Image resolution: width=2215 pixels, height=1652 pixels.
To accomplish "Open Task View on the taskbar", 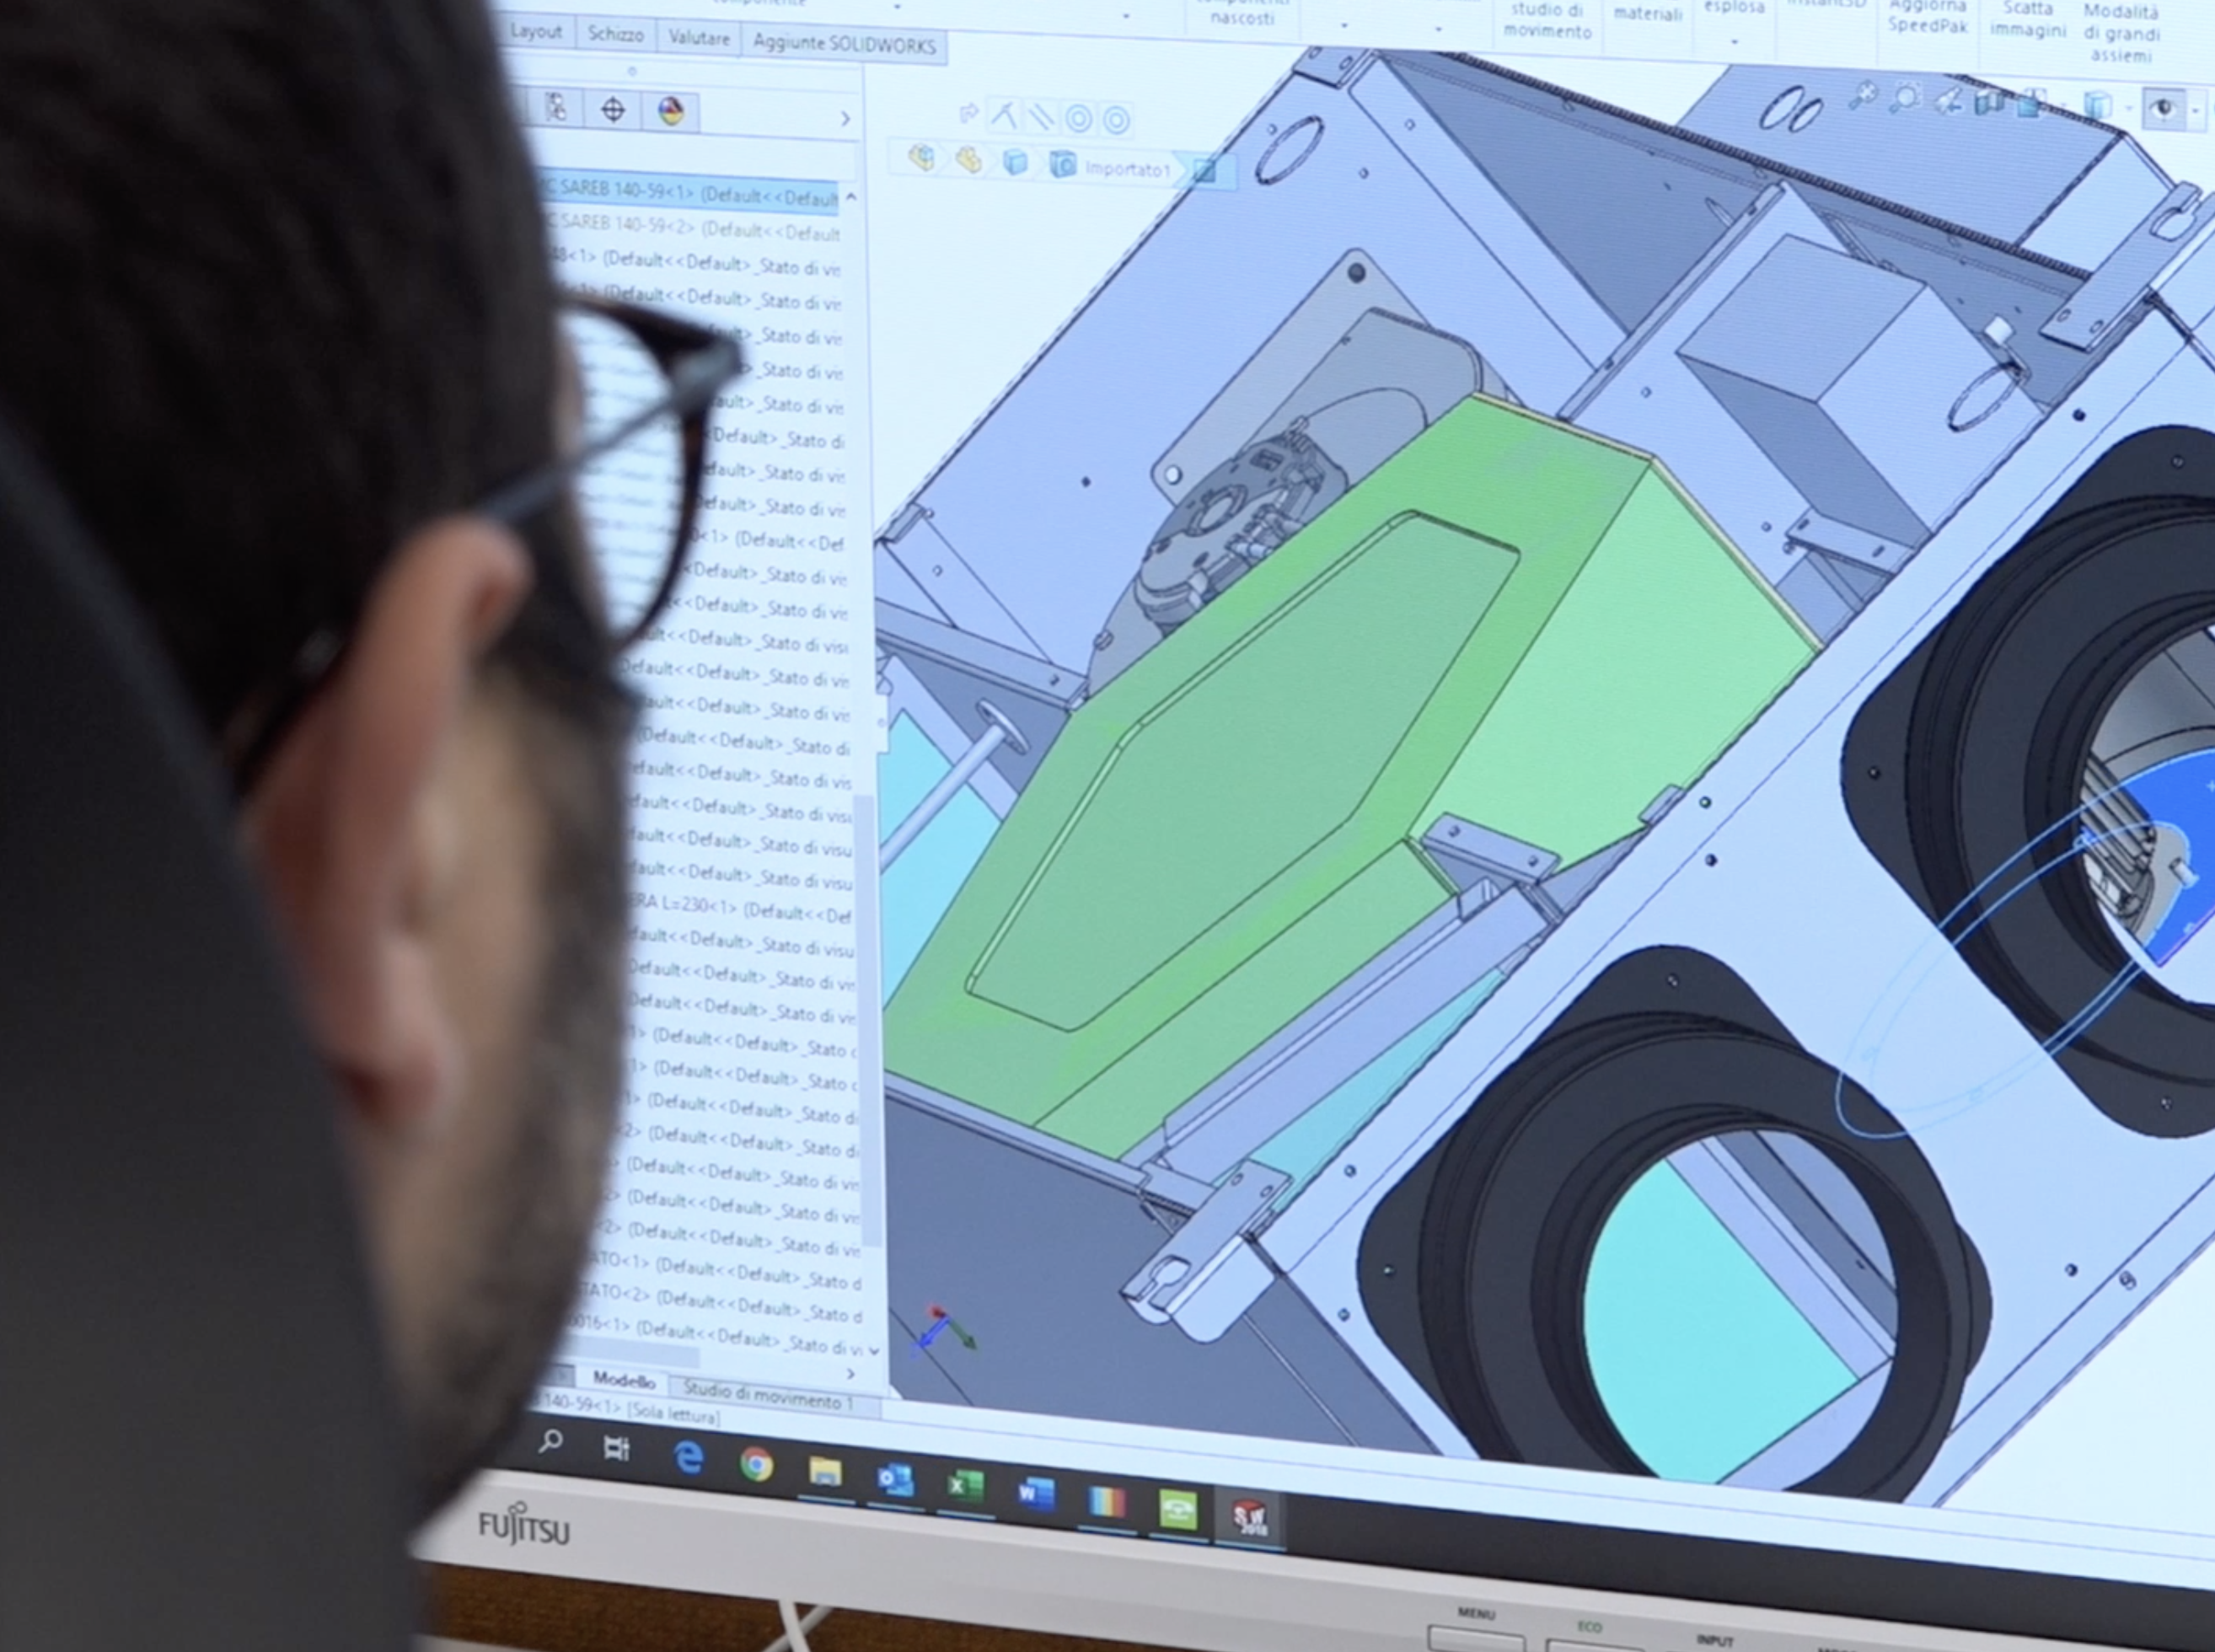I will (617, 1448).
